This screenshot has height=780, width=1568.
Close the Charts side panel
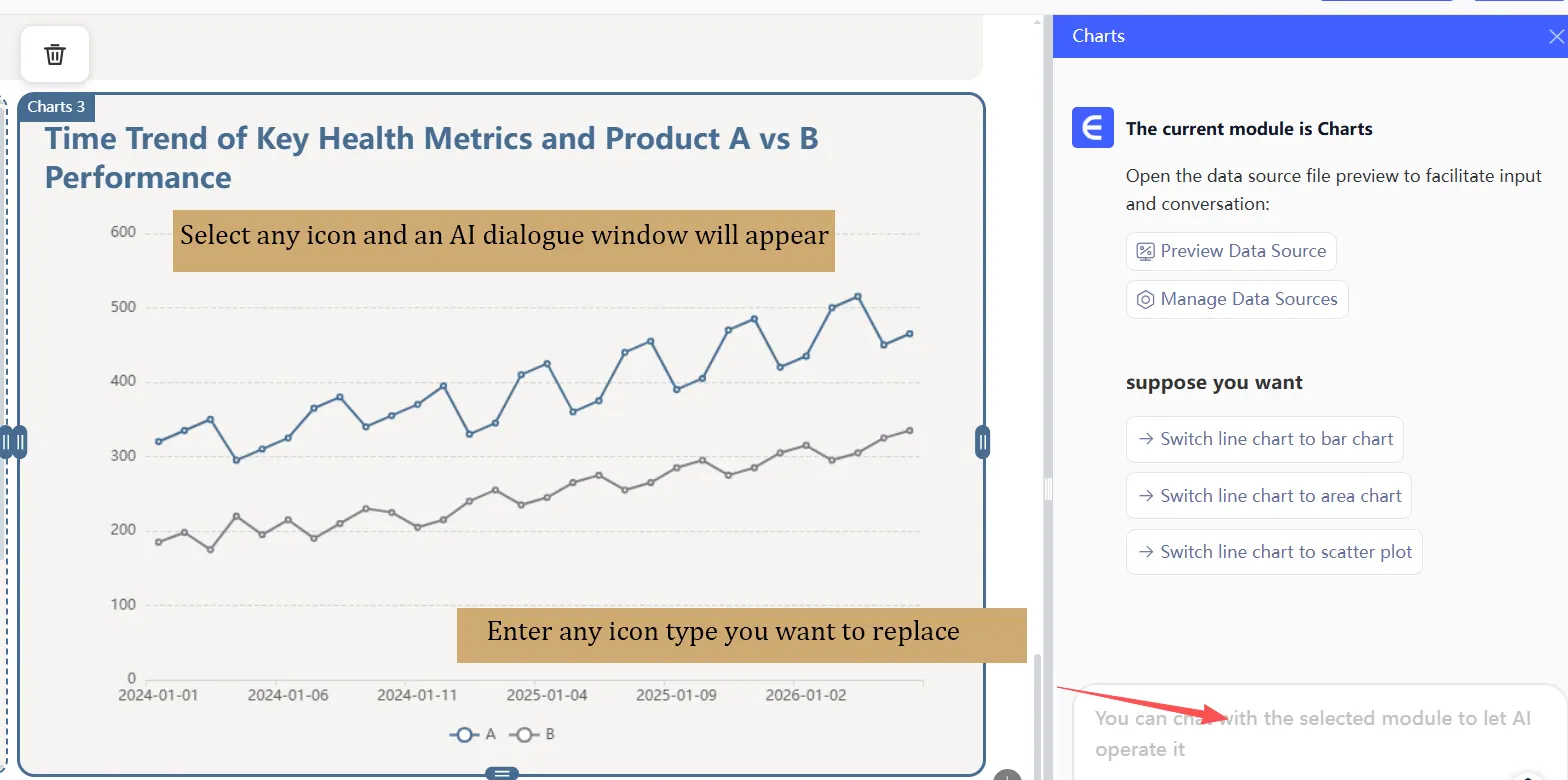1555,37
